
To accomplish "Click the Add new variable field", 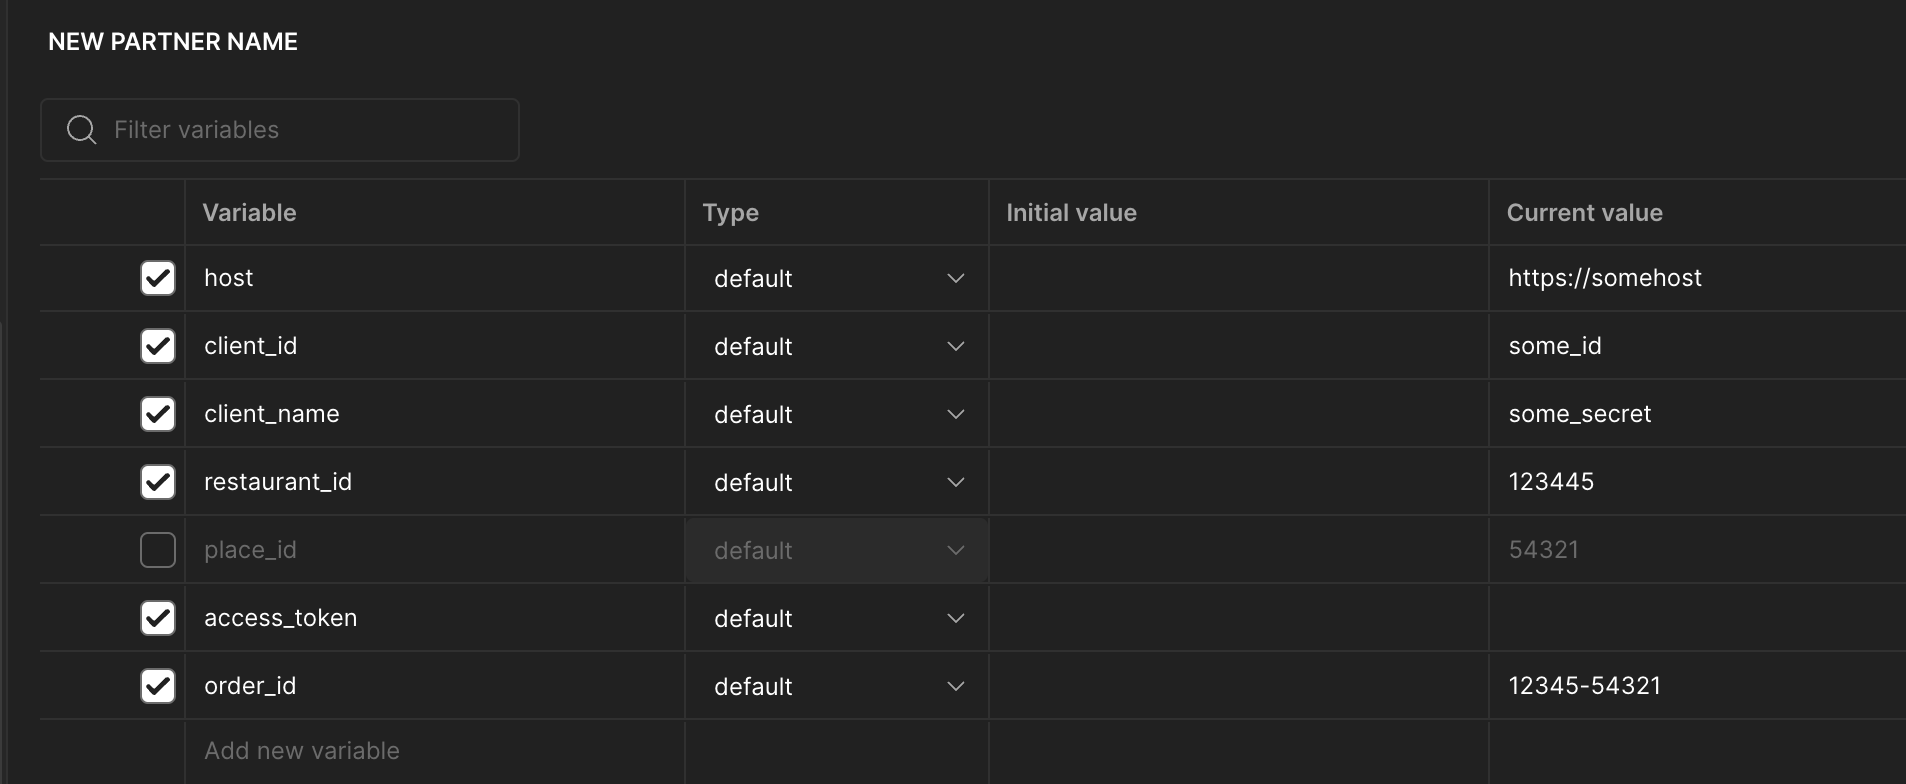I will click(x=302, y=751).
